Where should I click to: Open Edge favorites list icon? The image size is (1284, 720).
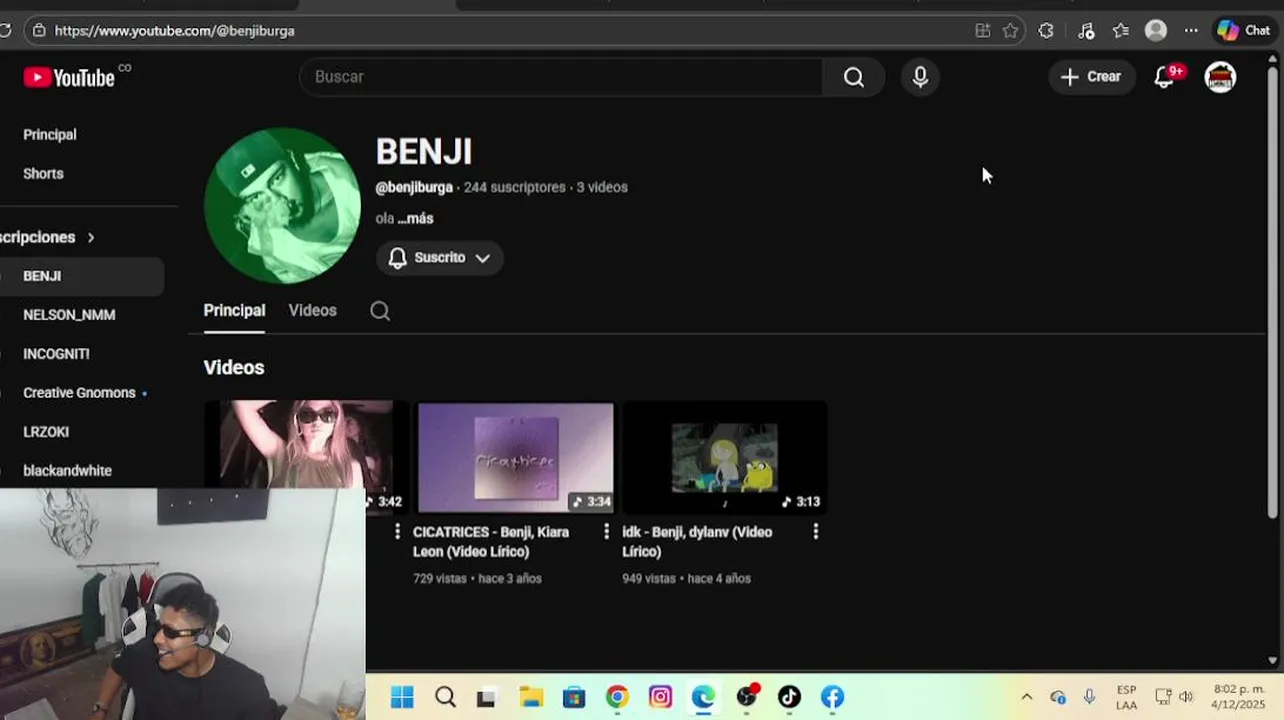(x=1121, y=31)
